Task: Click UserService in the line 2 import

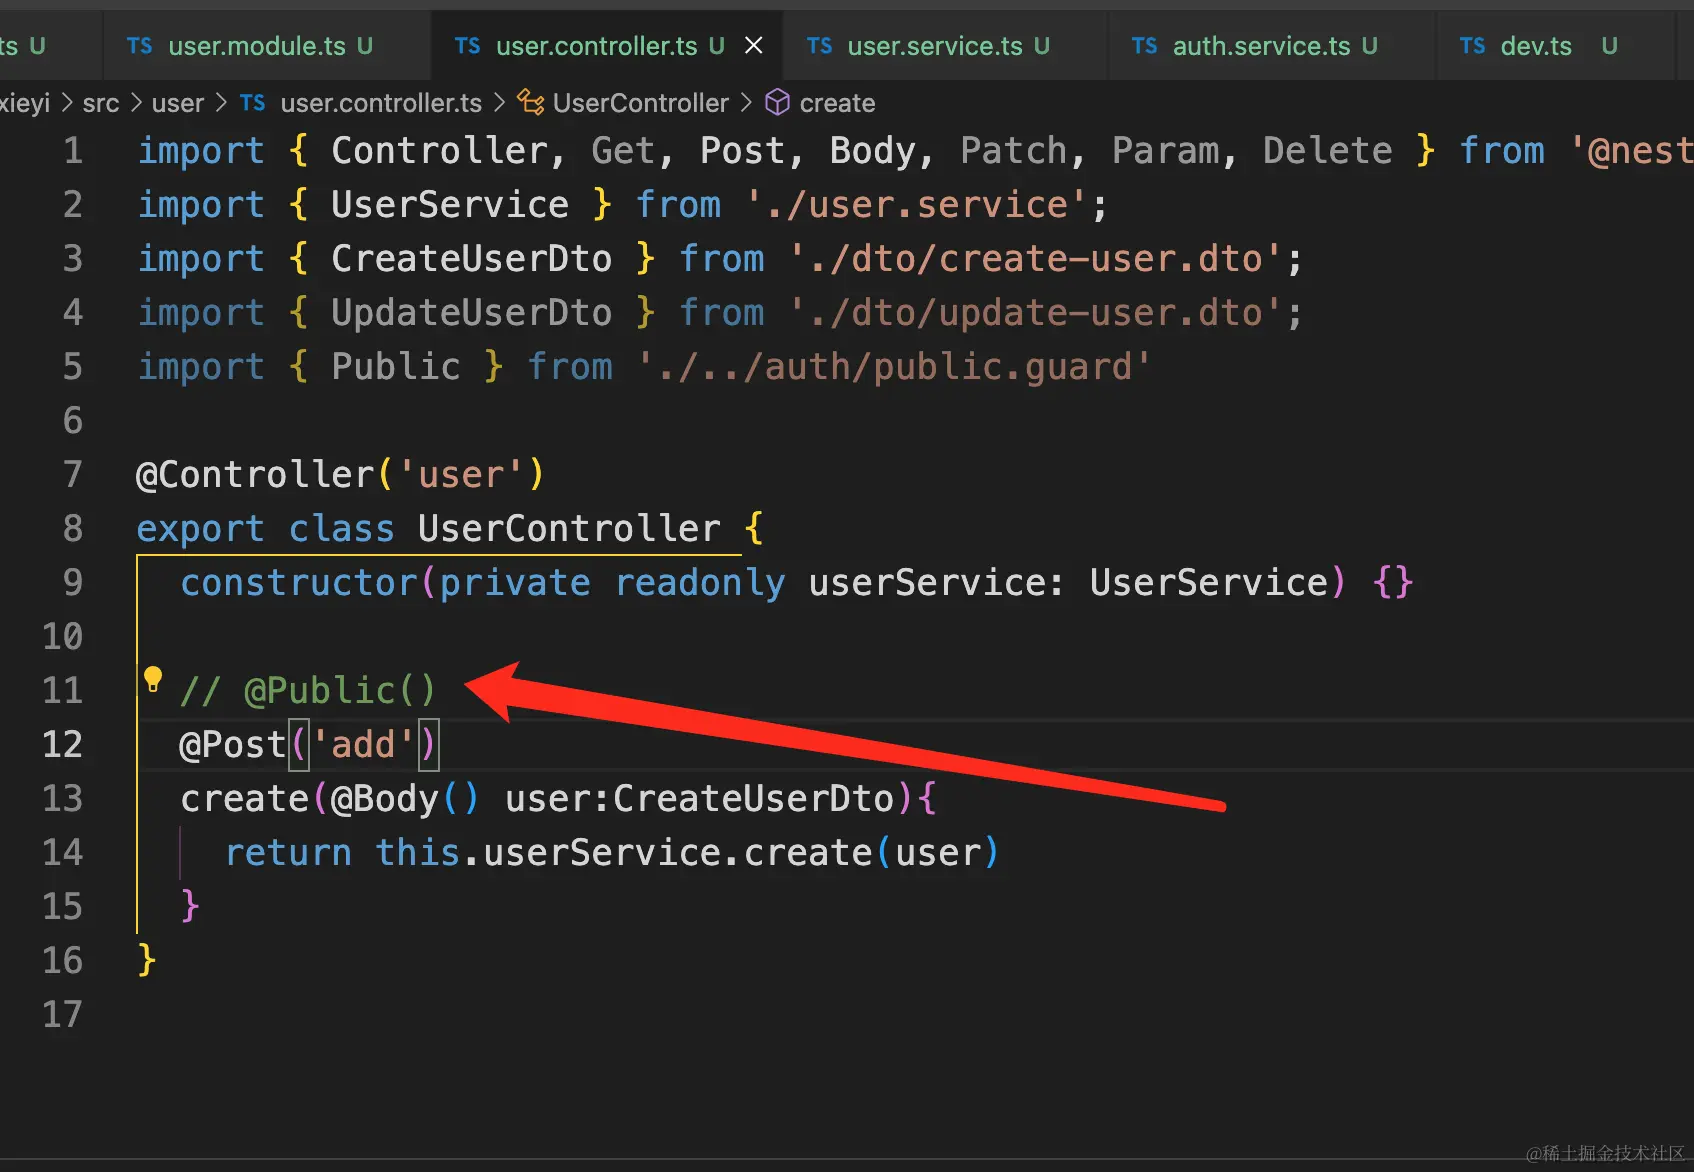Action: coord(450,205)
